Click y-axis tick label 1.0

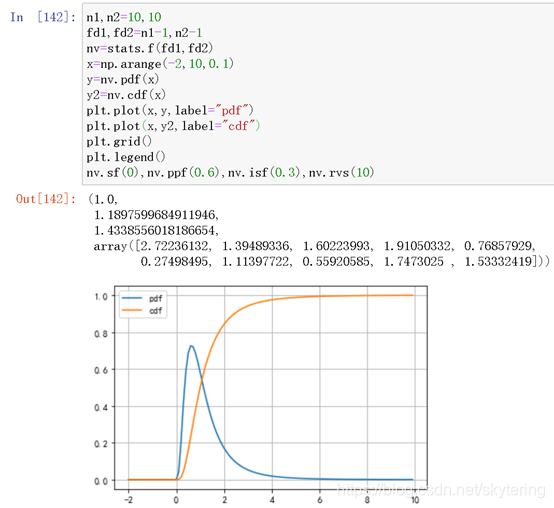point(101,296)
